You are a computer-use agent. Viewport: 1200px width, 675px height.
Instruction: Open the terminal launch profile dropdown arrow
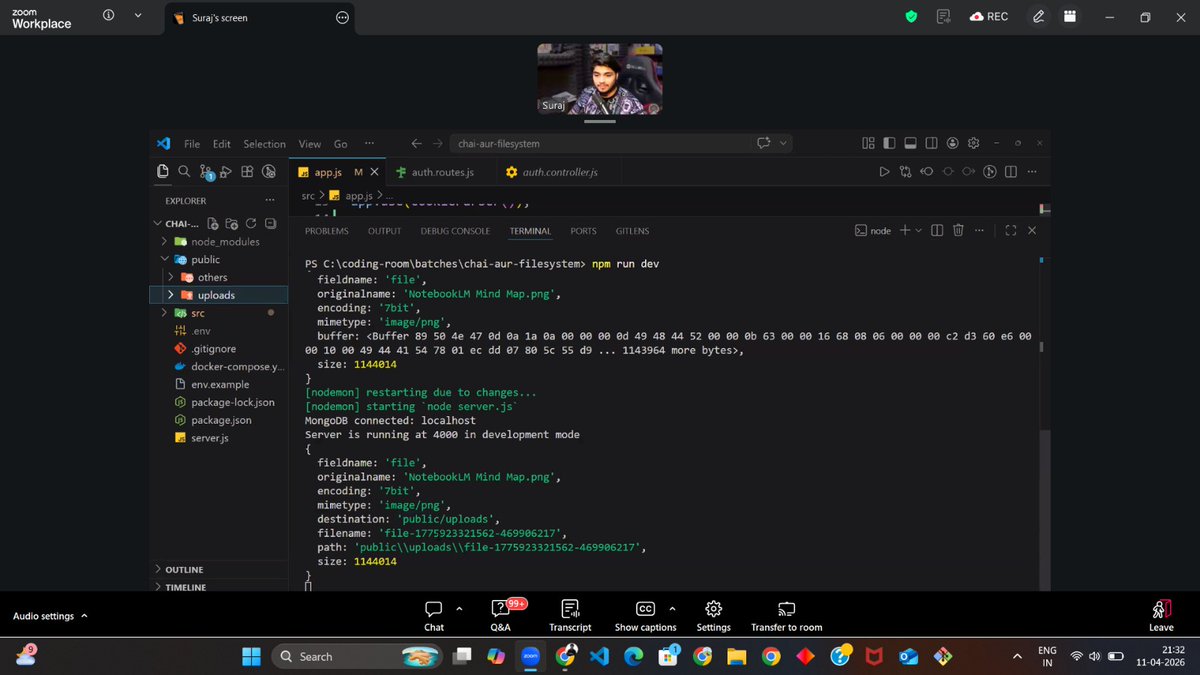point(918,230)
